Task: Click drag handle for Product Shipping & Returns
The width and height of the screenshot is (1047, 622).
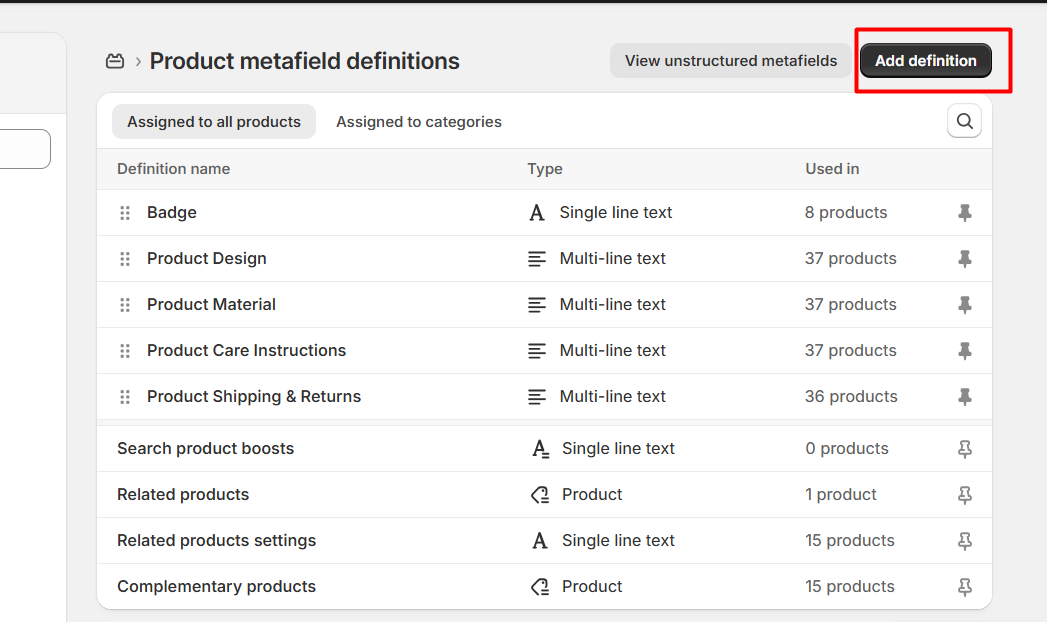Action: [x=125, y=397]
